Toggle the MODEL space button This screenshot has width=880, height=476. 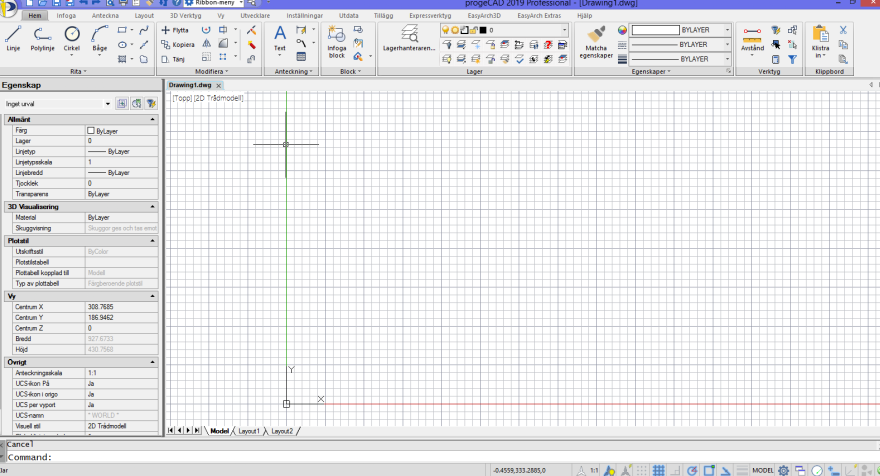tap(763, 470)
